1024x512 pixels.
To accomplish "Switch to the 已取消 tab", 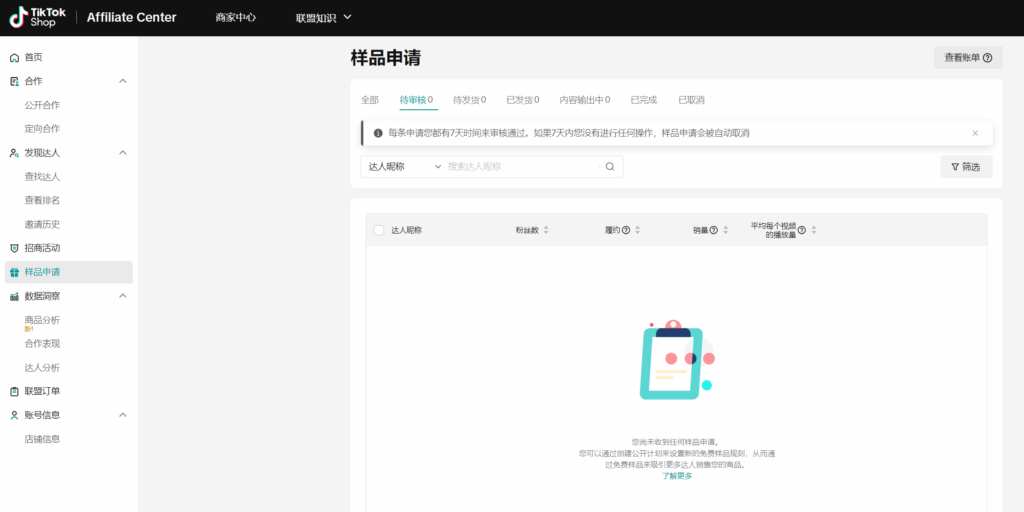I will 692,100.
